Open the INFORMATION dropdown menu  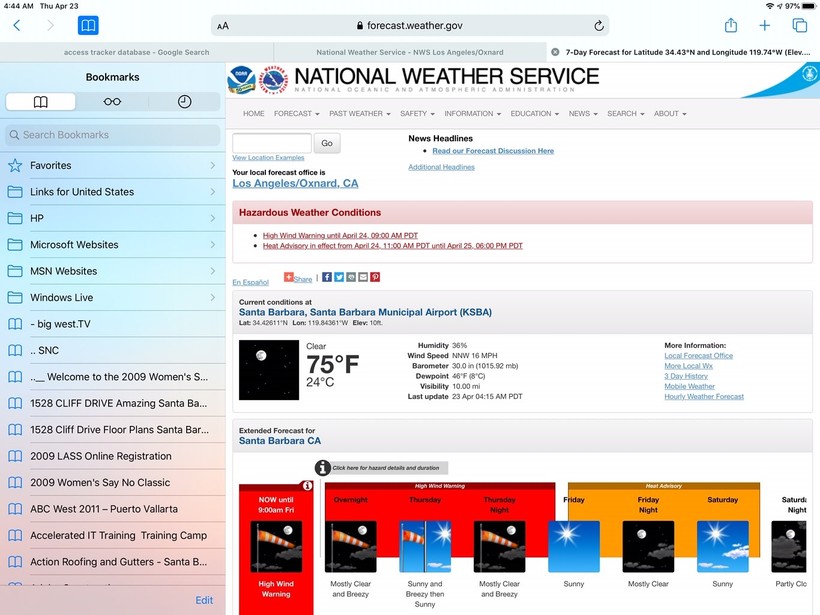pos(473,113)
